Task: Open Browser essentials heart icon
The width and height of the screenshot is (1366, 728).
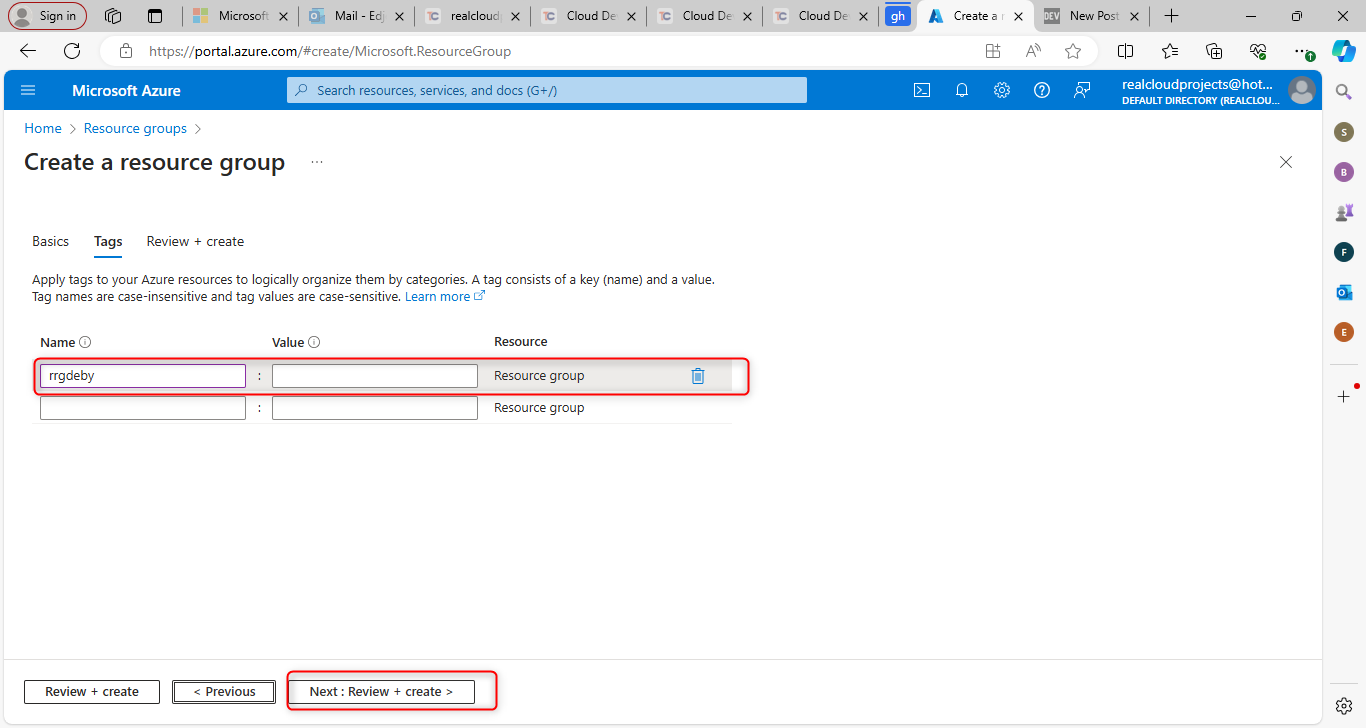Action: coord(1258,51)
